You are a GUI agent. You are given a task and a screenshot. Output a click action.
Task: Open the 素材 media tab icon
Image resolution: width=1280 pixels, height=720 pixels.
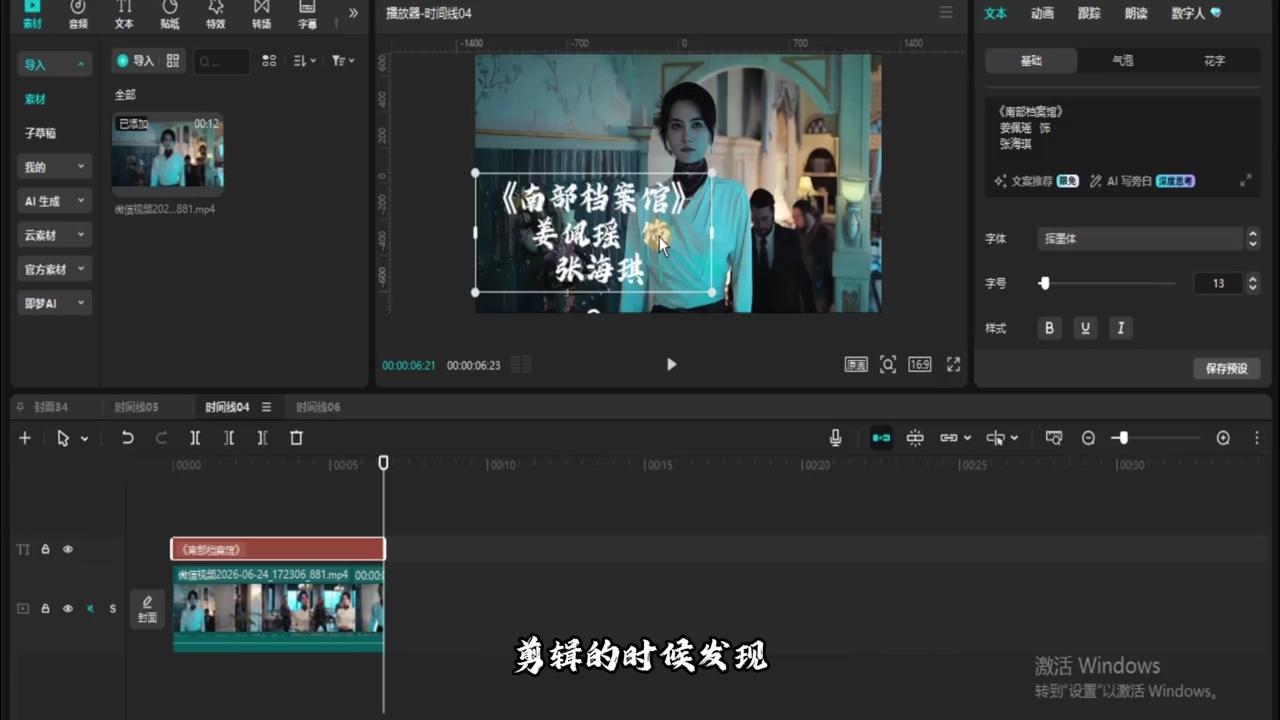coord(32,14)
